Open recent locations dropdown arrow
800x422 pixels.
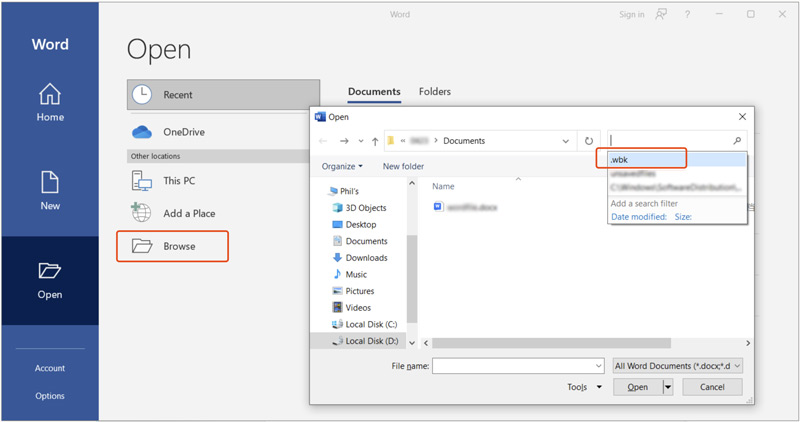point(361,141)
